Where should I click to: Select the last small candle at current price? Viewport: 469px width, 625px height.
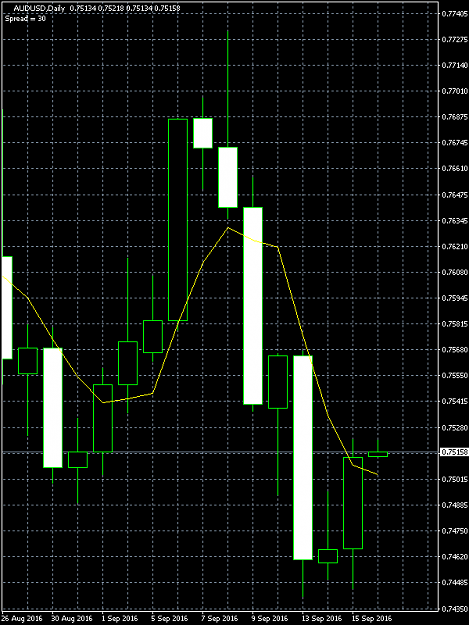pos(378,454)
